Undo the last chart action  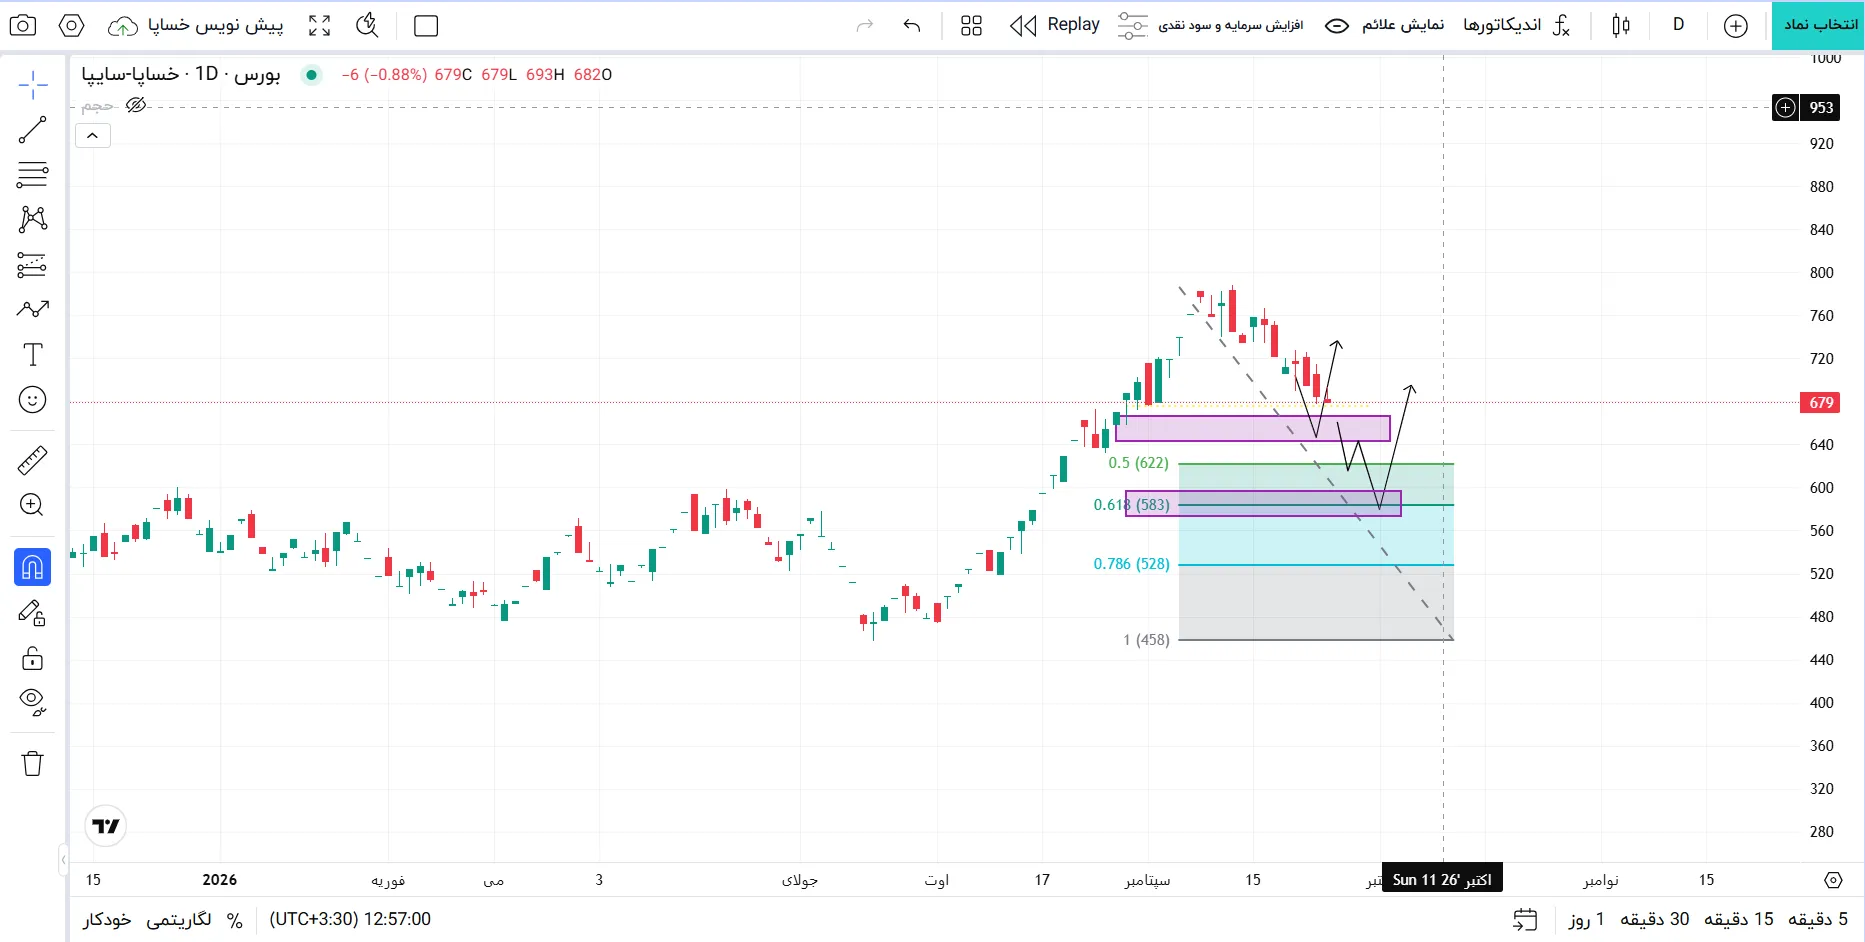point(911,26)
